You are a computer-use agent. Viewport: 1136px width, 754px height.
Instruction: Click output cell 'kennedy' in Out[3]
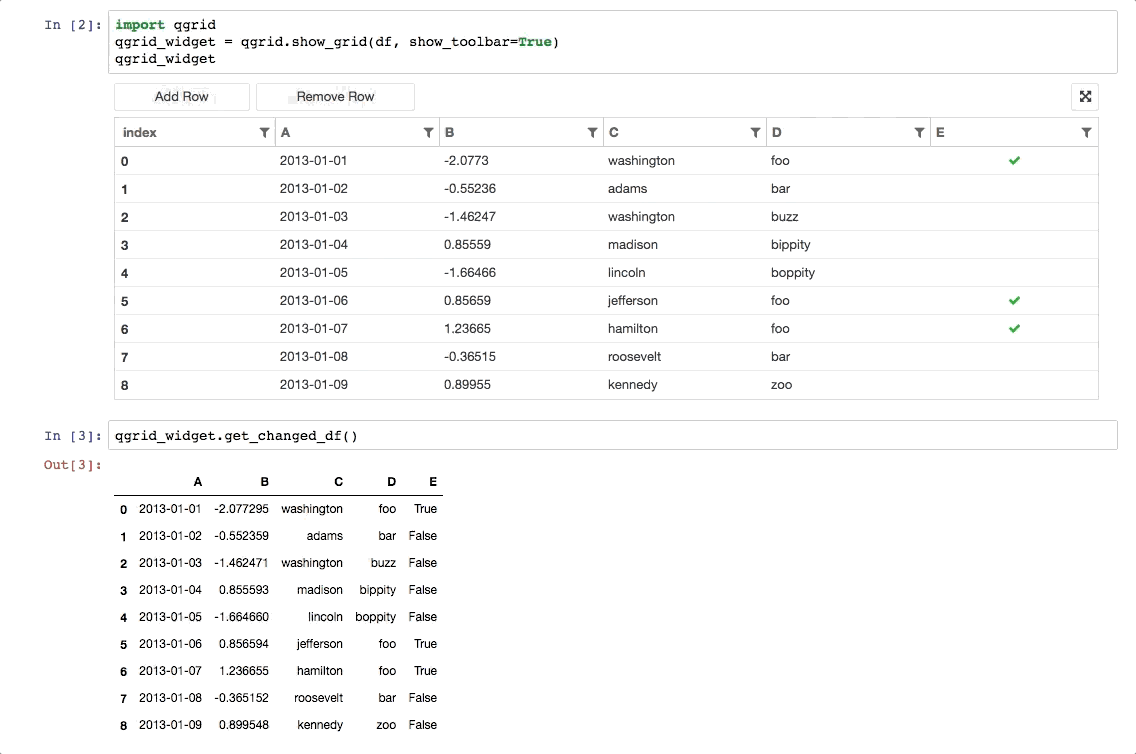click(320, 725)
